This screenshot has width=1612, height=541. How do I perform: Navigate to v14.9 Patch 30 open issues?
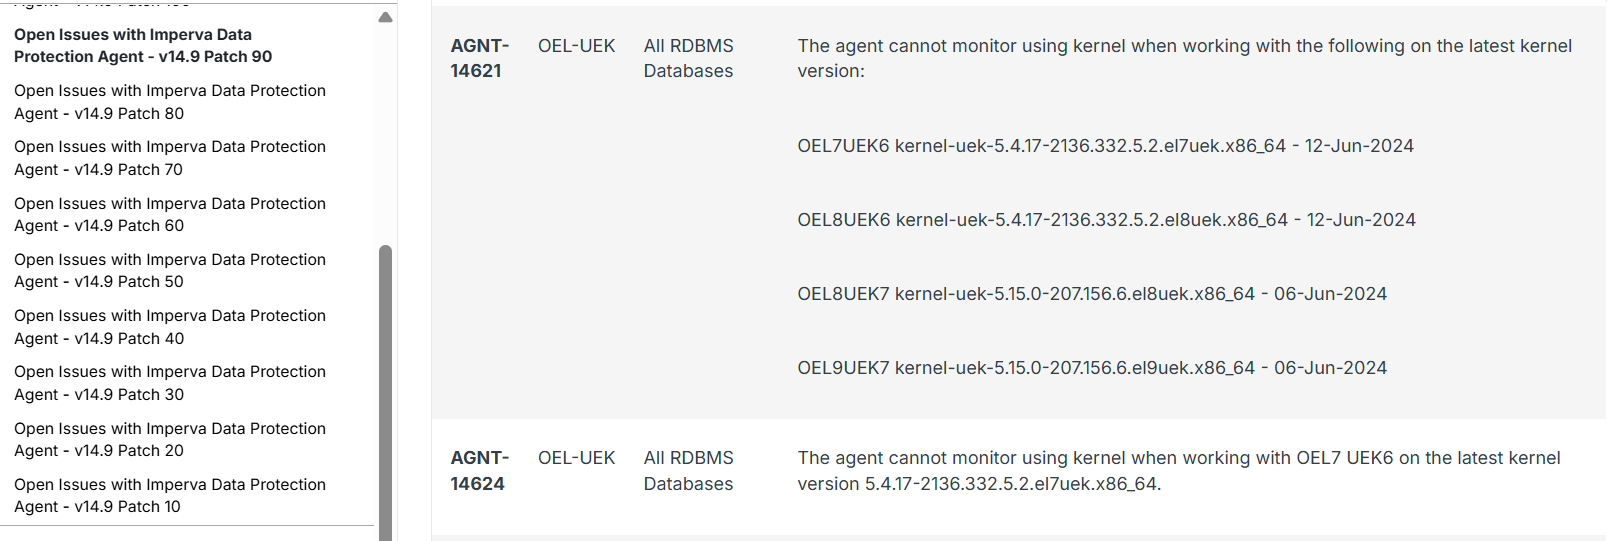point(170,383)
